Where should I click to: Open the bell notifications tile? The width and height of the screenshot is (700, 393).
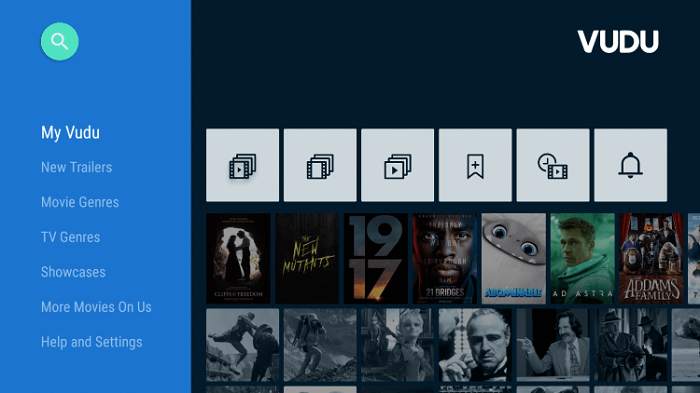pyautogui.click(x=631, y=165)
